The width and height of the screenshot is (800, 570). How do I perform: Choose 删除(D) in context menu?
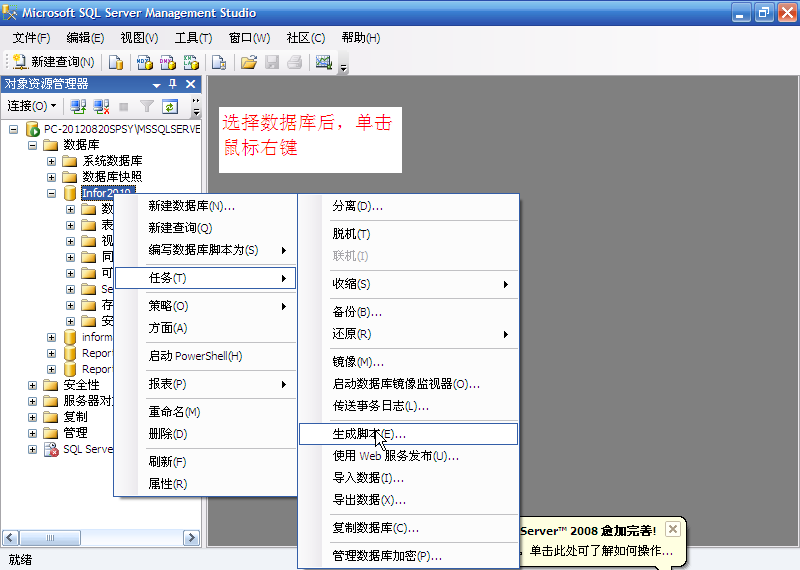[206, 434]
